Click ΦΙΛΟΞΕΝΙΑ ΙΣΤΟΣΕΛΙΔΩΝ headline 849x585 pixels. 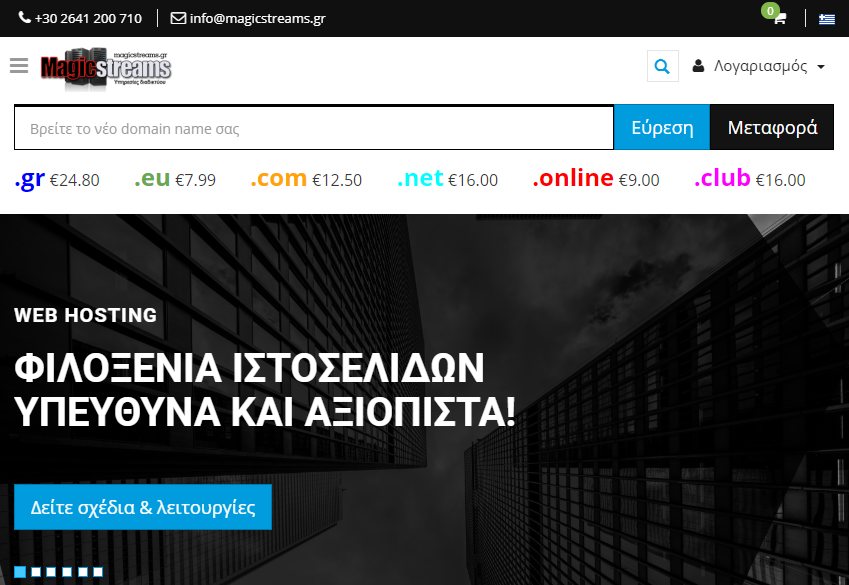click(x=249, y=368)
